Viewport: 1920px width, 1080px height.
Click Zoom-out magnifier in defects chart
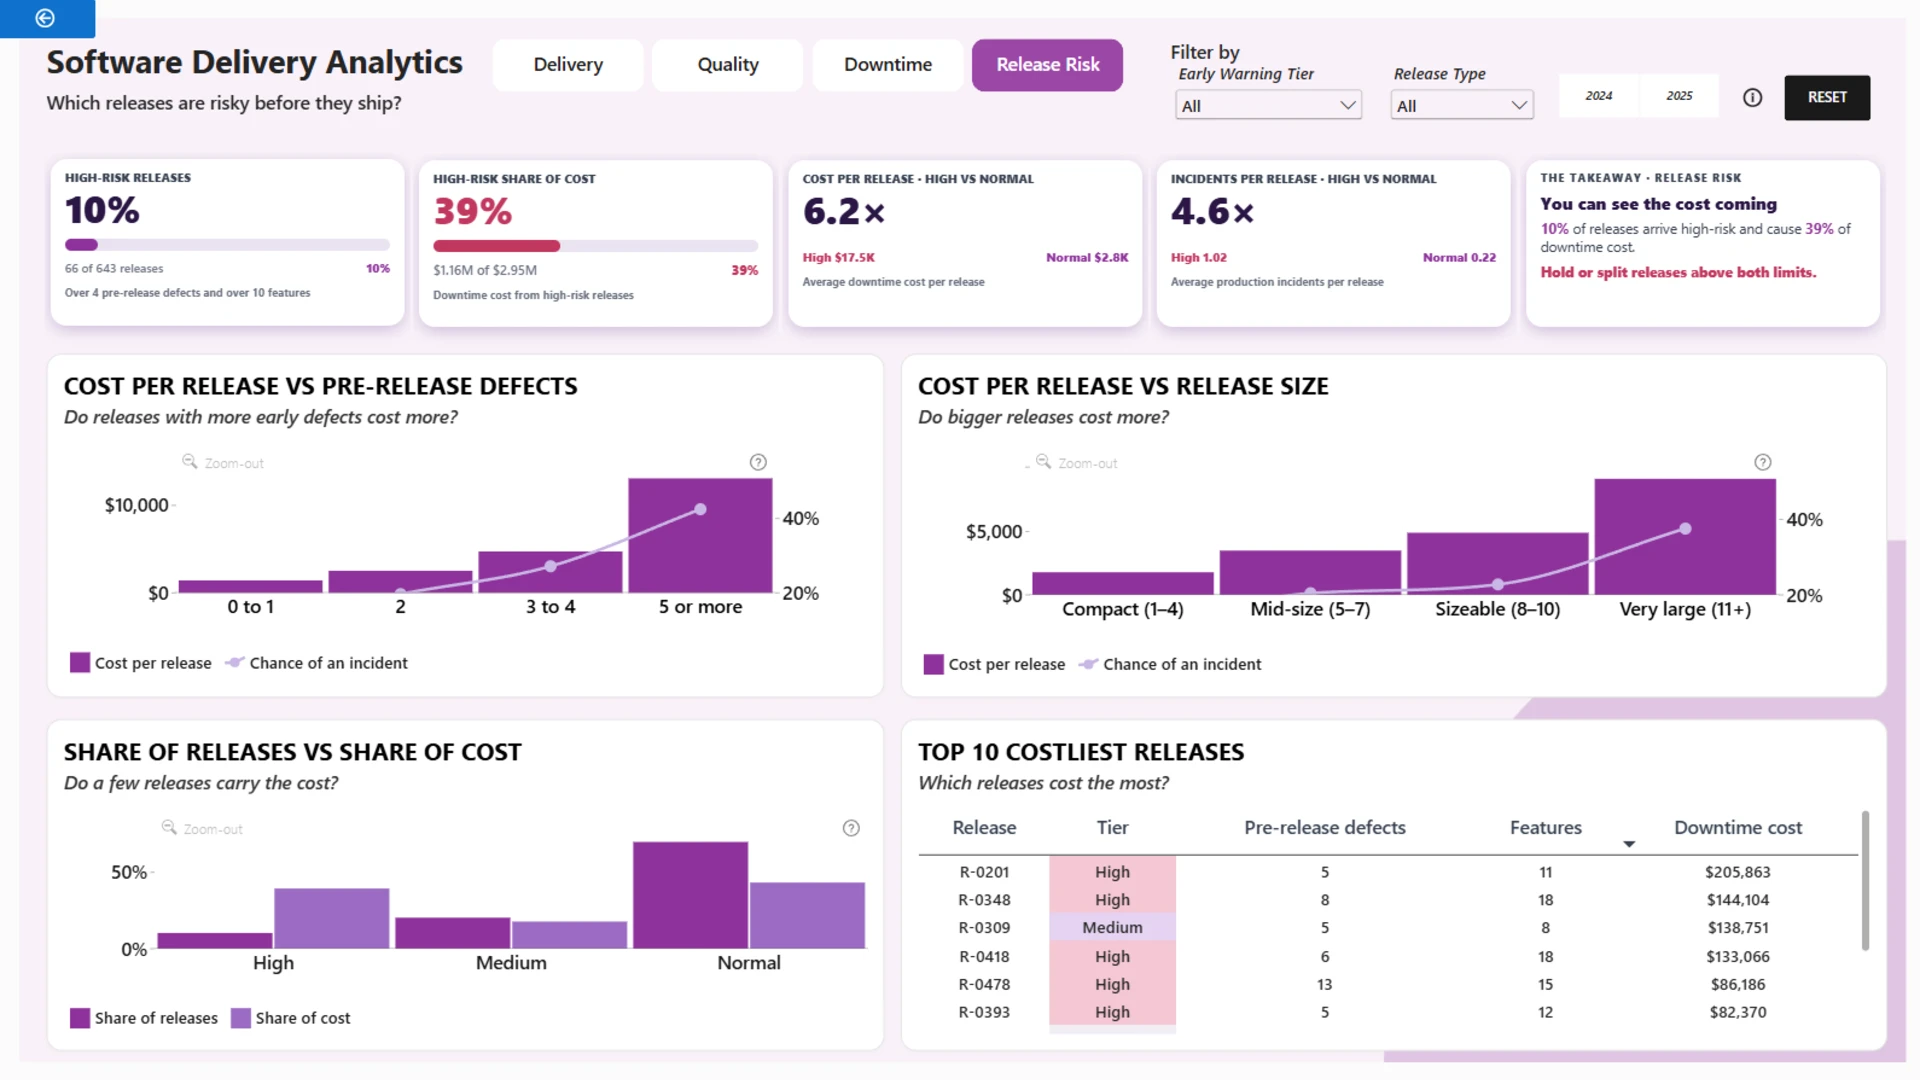[189, 461]
